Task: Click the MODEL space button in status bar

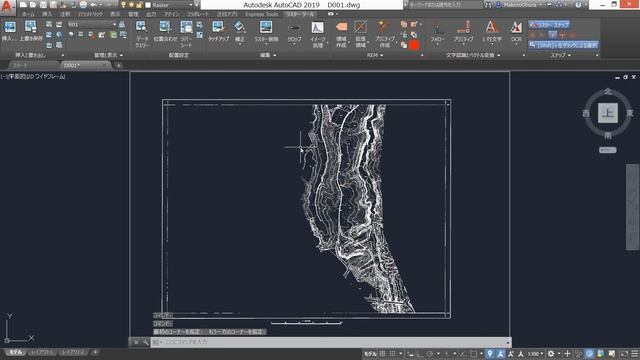Action: 370,354
